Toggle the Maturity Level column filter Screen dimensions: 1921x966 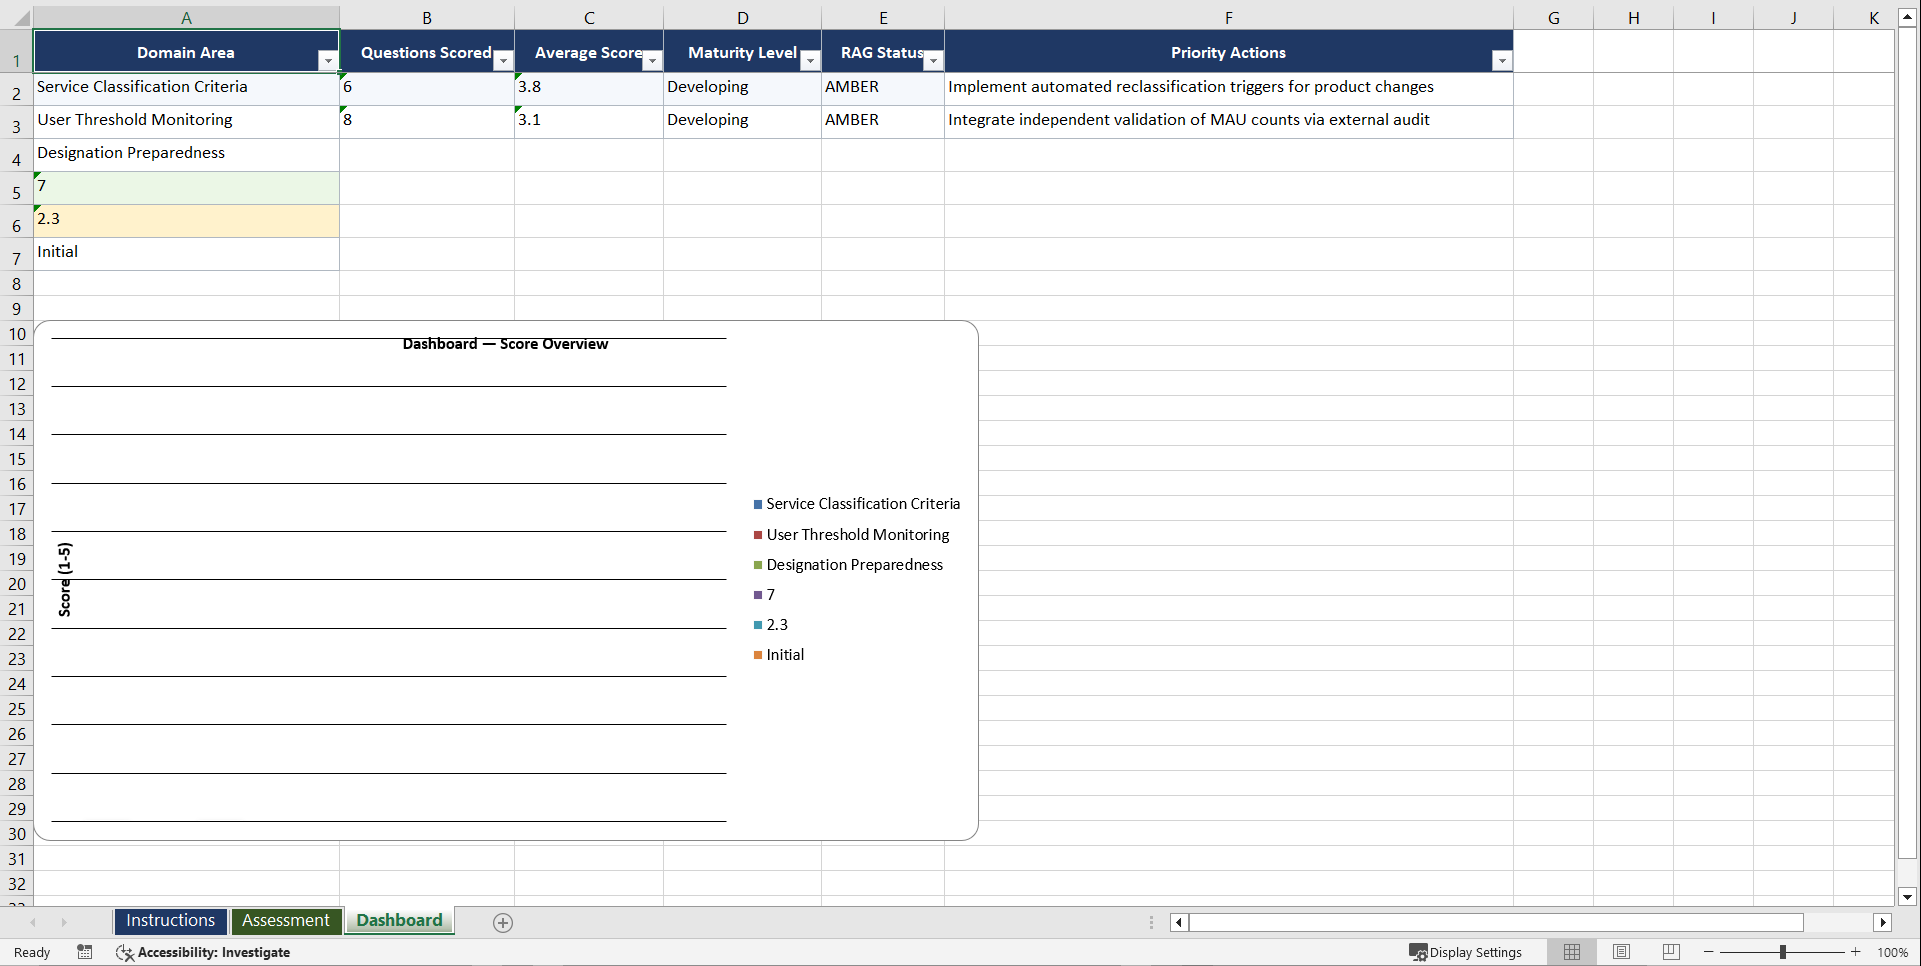coord(809,61)
